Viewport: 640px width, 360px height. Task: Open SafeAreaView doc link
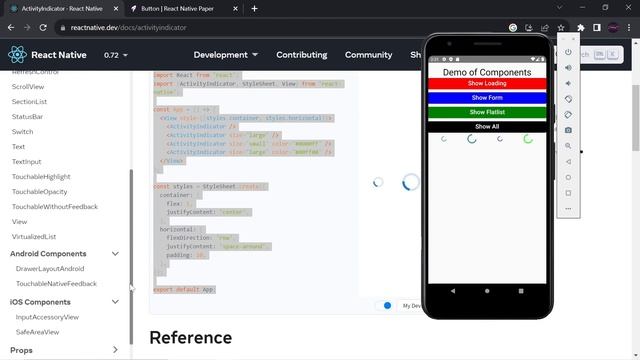(38, 332)
